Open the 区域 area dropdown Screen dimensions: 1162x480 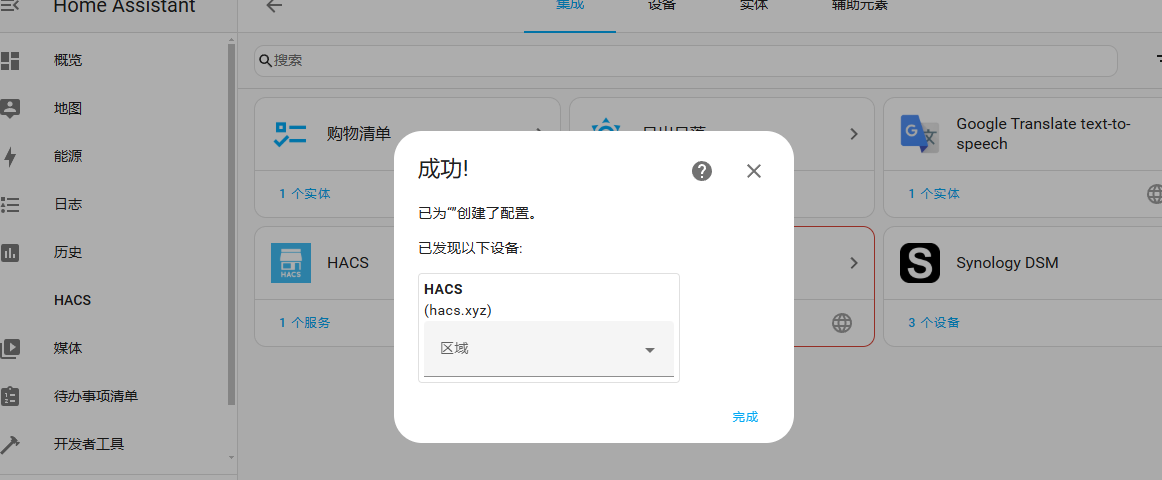548,349
